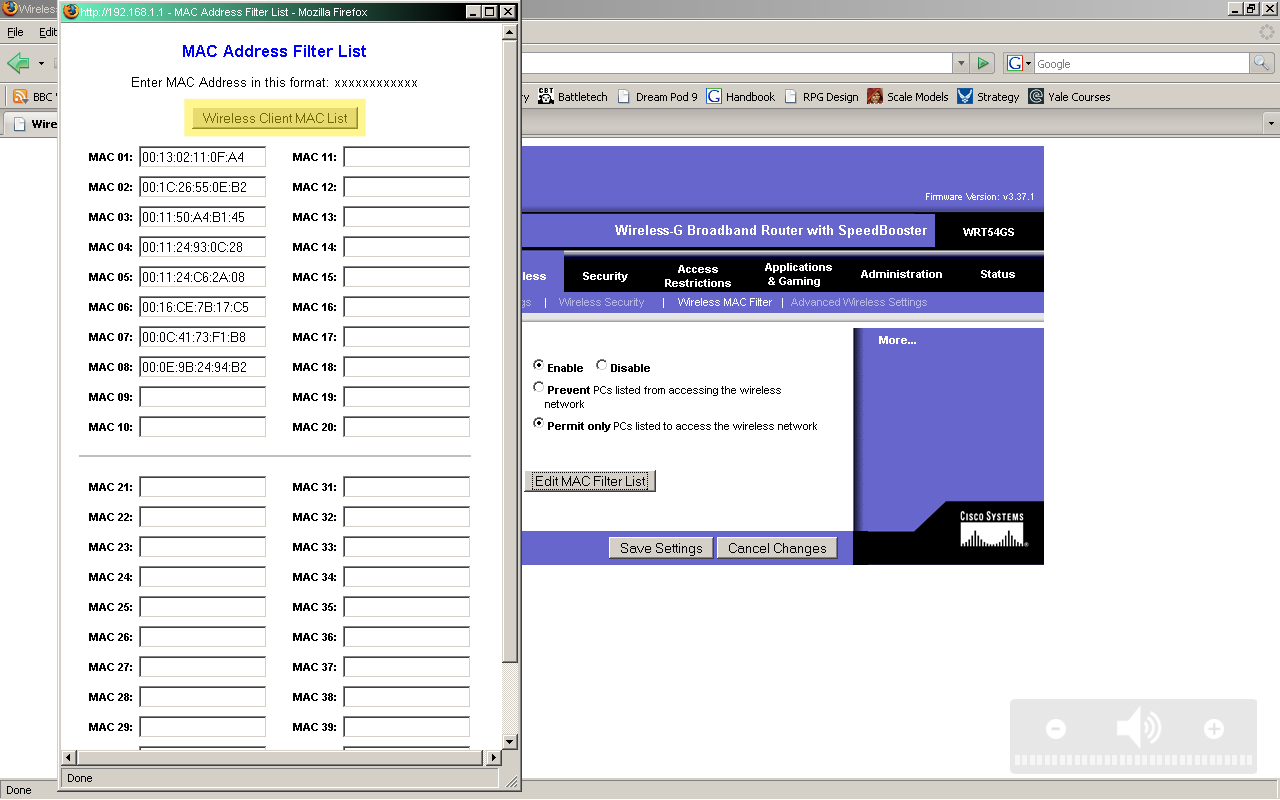
Task: Open the Battletech bookmark
Action: pyautogui.click(x=573, y=97)
